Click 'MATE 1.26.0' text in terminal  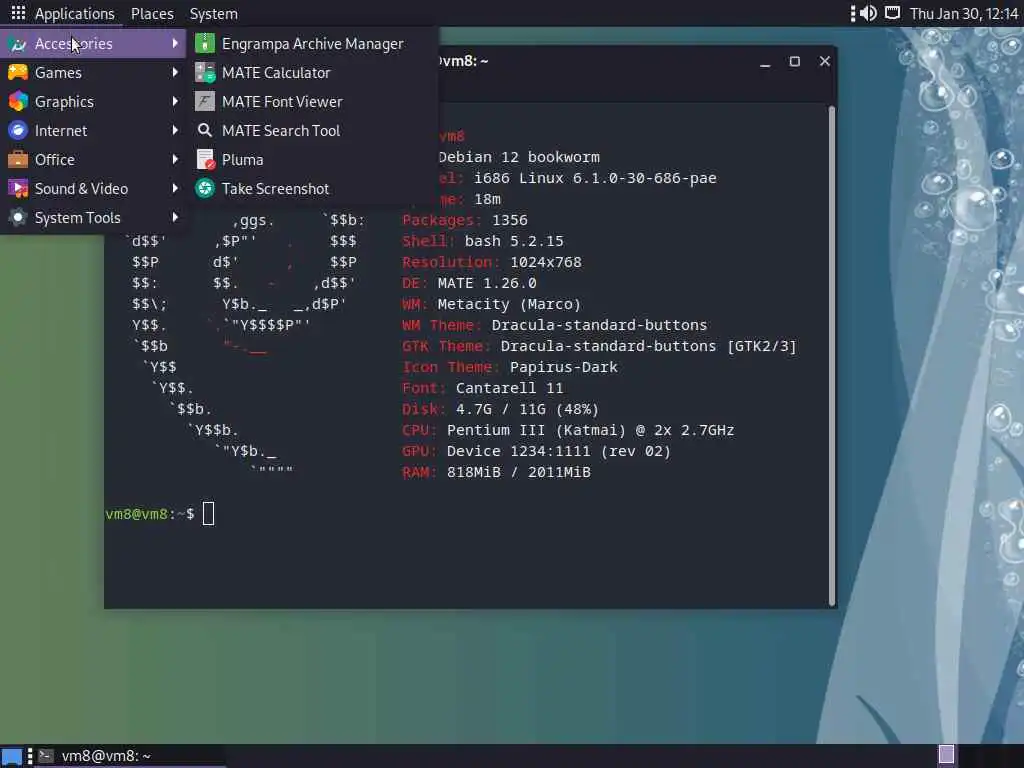[487, 283]
